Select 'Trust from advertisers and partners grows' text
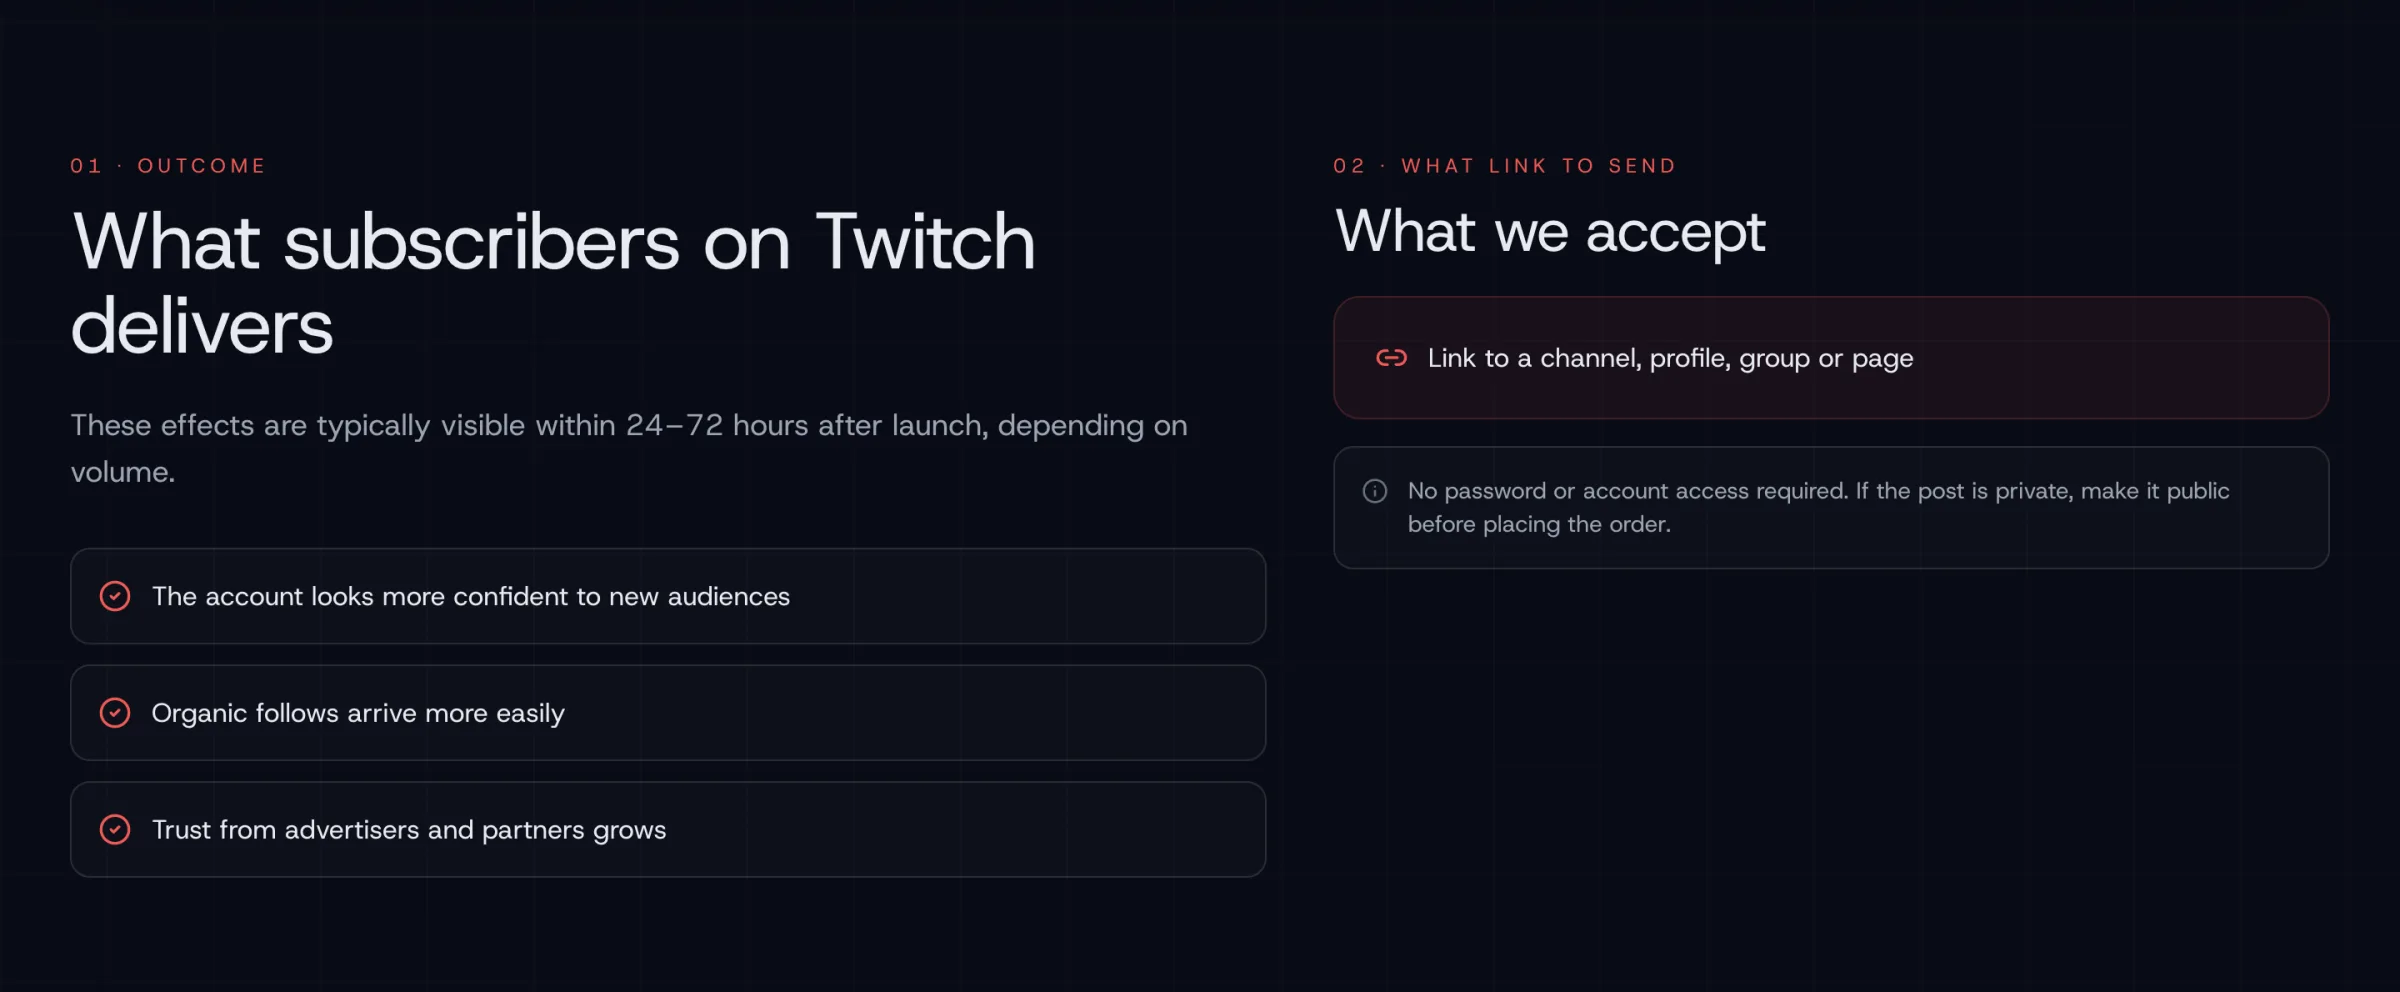 [408, 831]
